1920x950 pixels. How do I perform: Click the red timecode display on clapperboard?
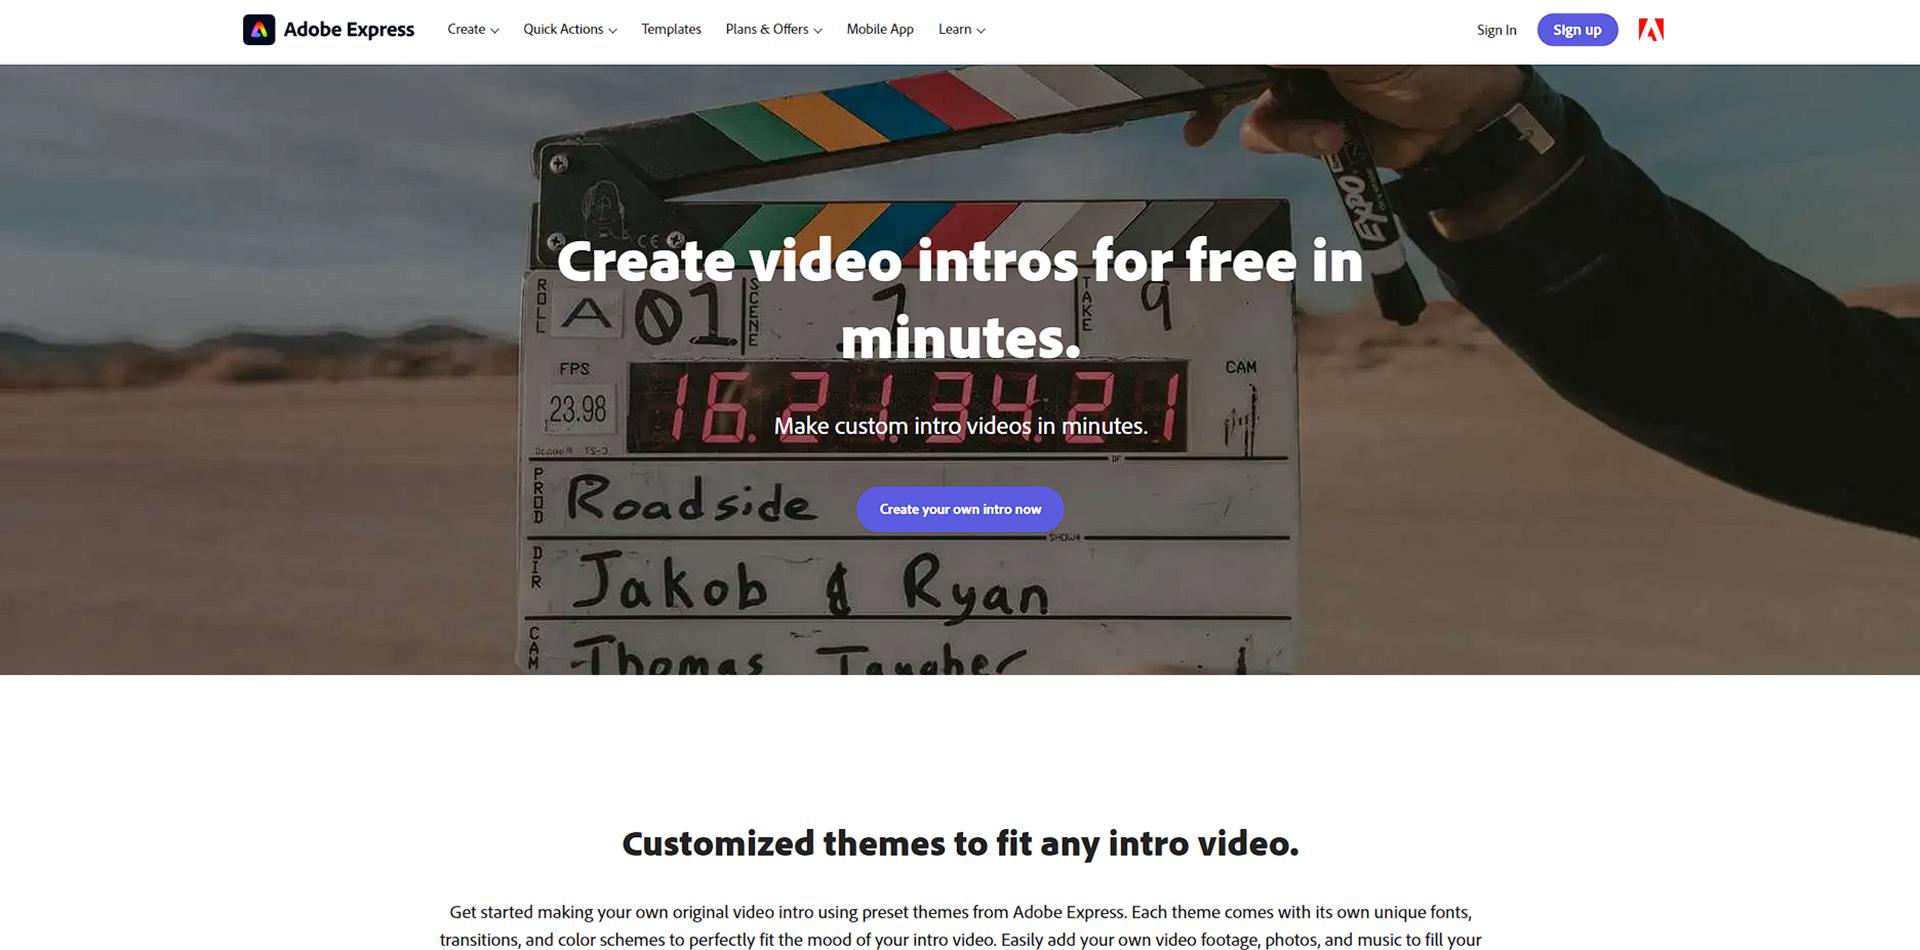[905, 408]
